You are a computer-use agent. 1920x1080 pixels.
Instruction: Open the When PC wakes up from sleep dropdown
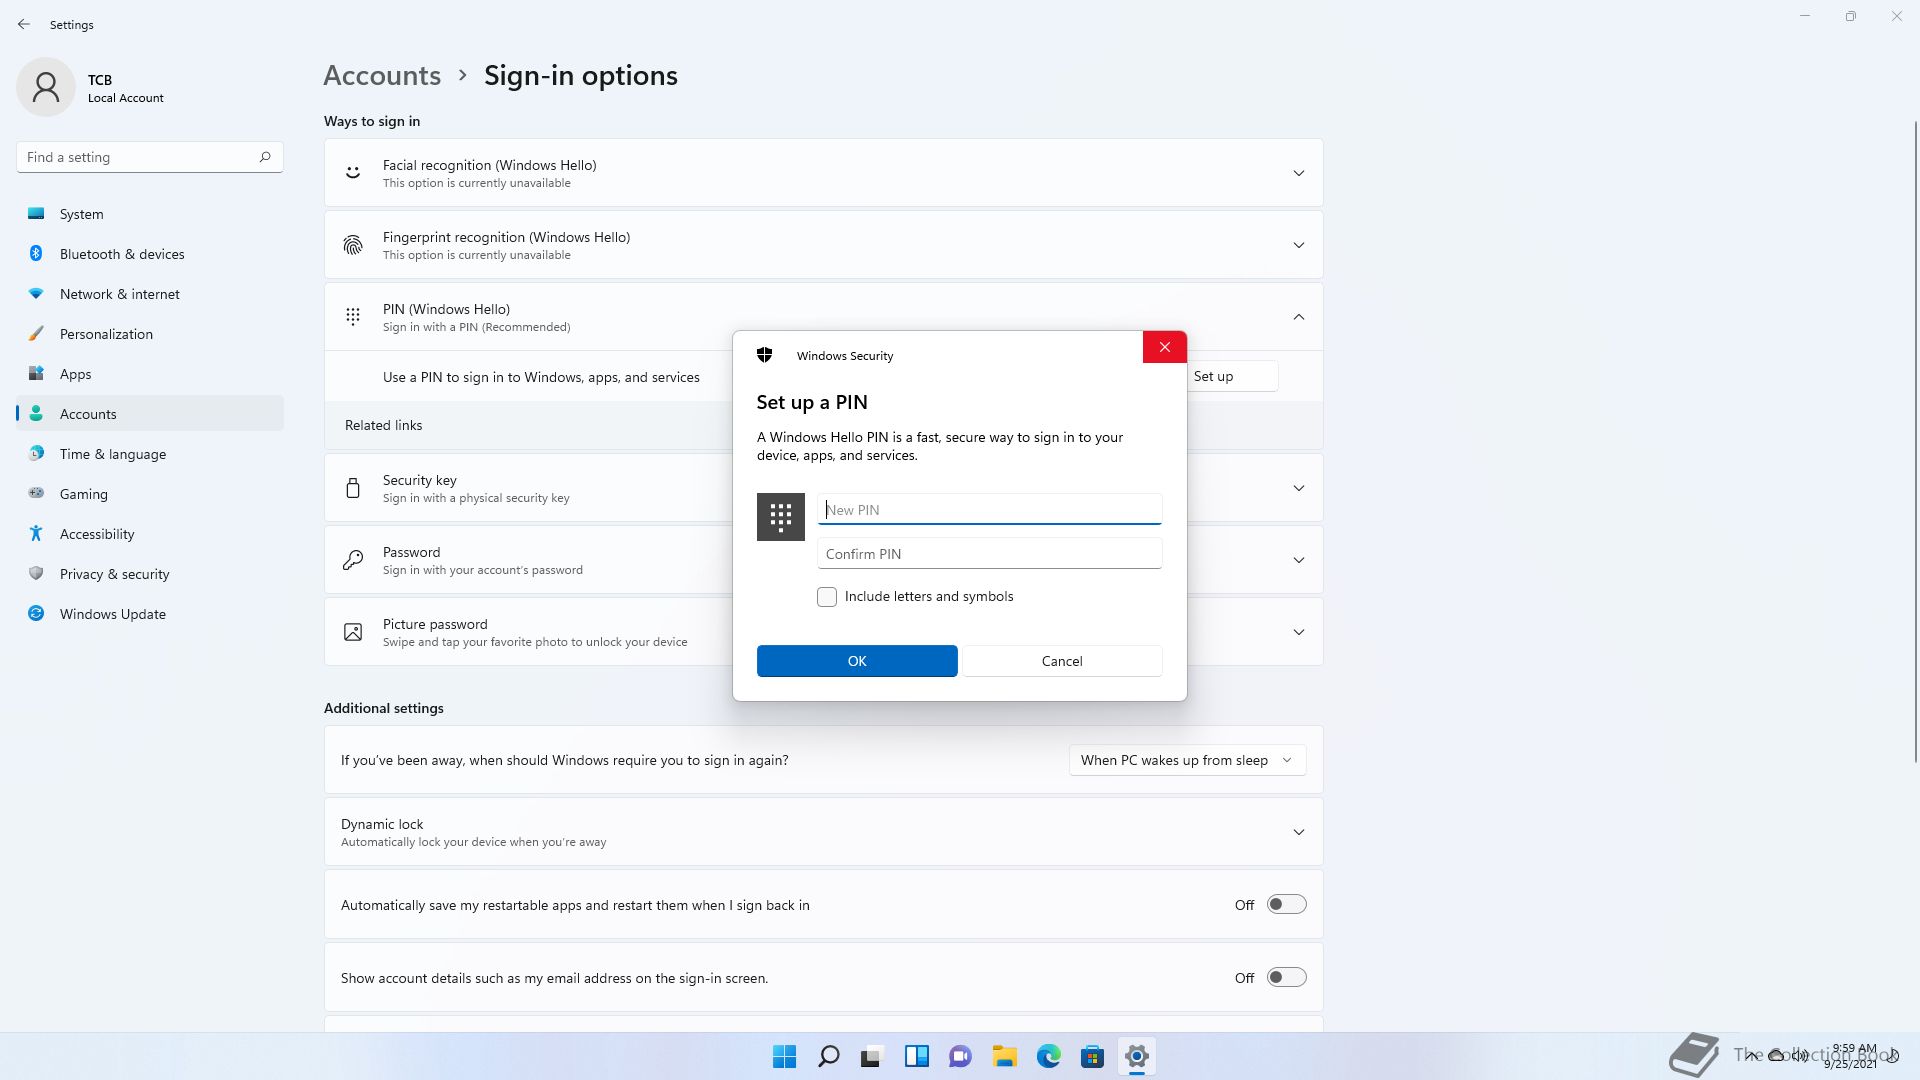[x=1187, y=760]
